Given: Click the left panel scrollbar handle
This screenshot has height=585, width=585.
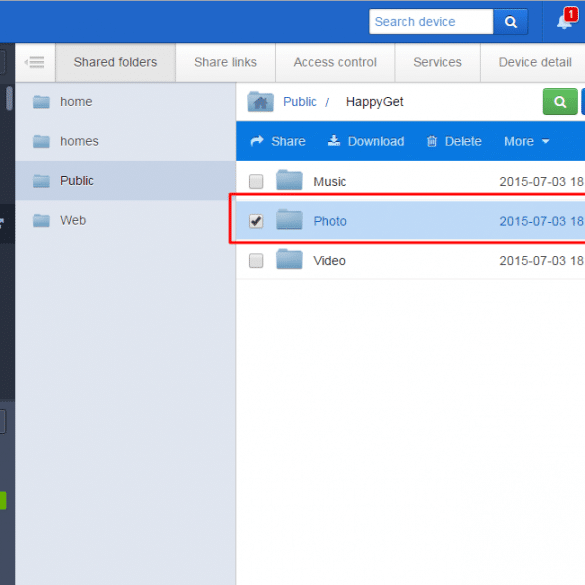Looking at the screenshot, I should (x=9, y=98).
